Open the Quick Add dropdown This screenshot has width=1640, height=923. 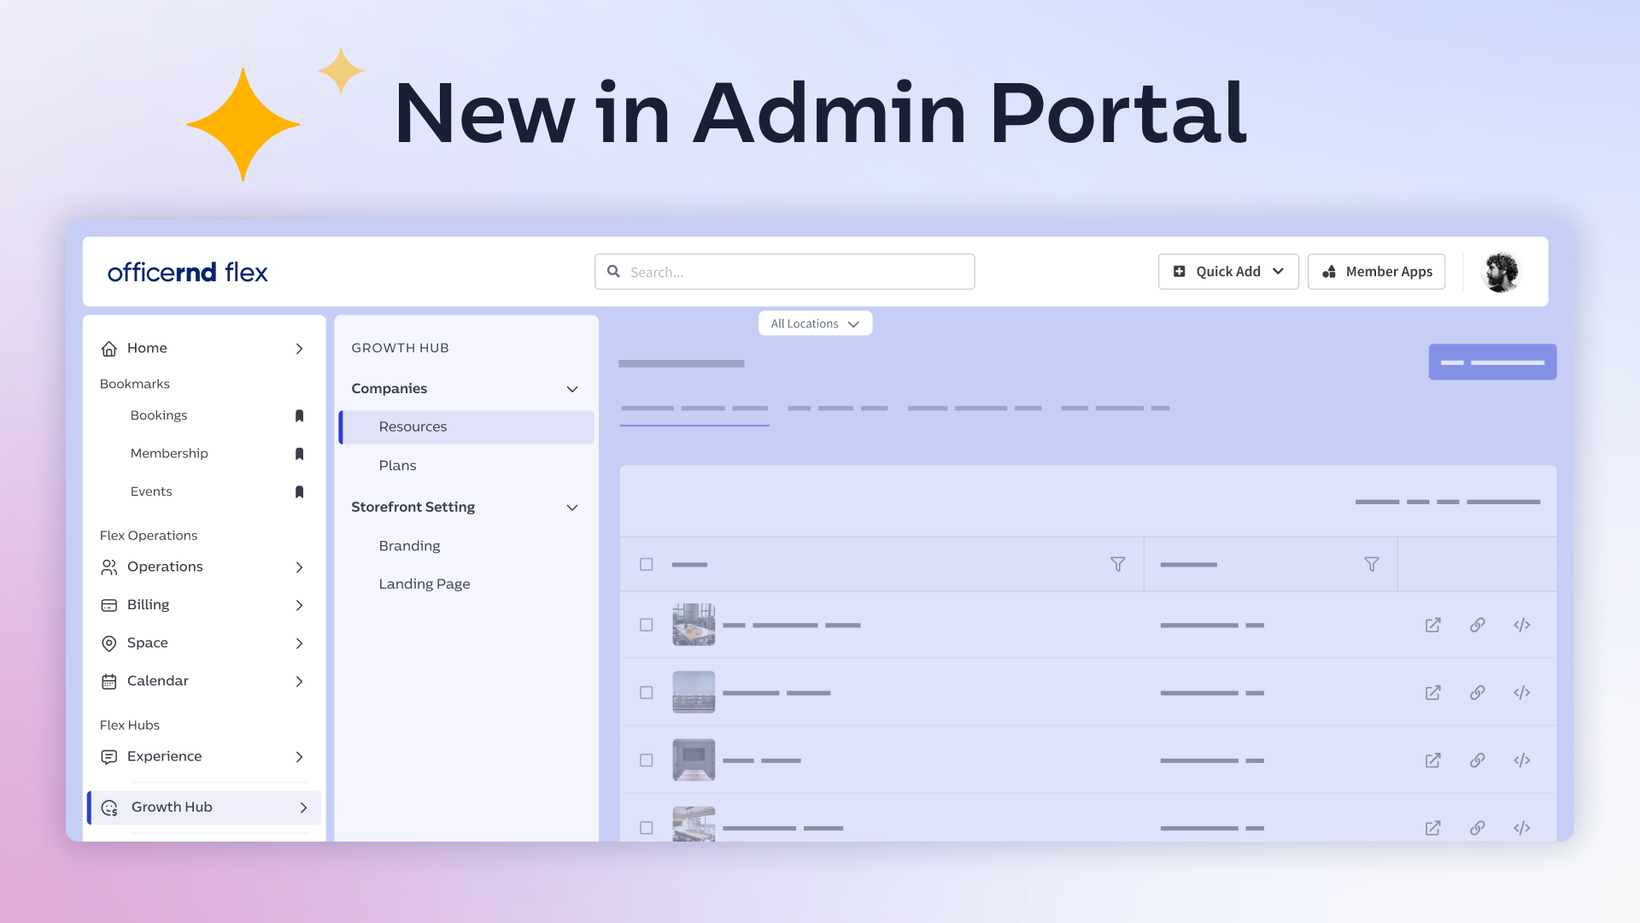(1228, 272)
